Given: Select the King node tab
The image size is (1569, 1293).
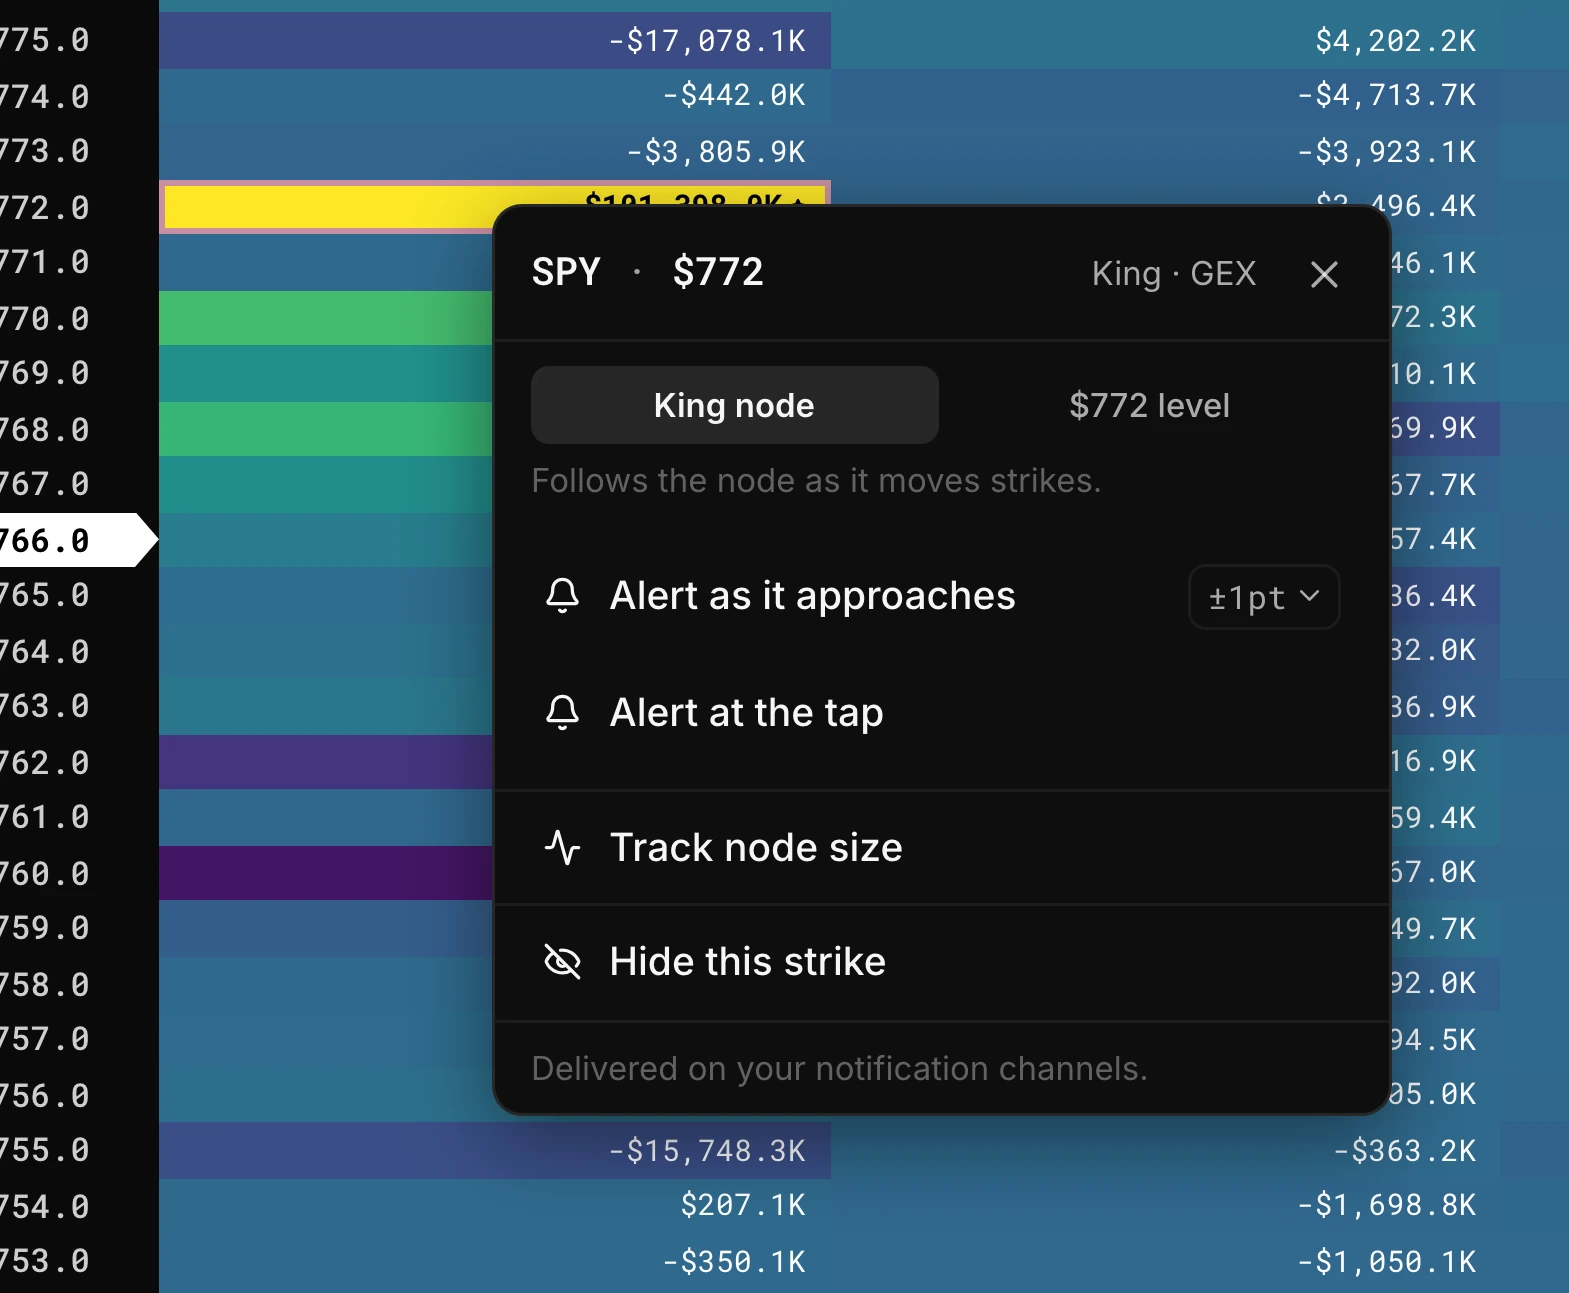Looking at the screenshot, I should click(734, 405).
